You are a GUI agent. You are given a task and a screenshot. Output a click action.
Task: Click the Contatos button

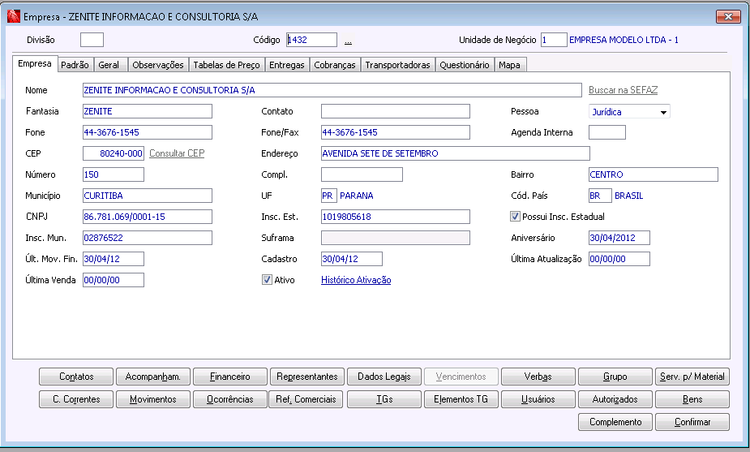76,376
